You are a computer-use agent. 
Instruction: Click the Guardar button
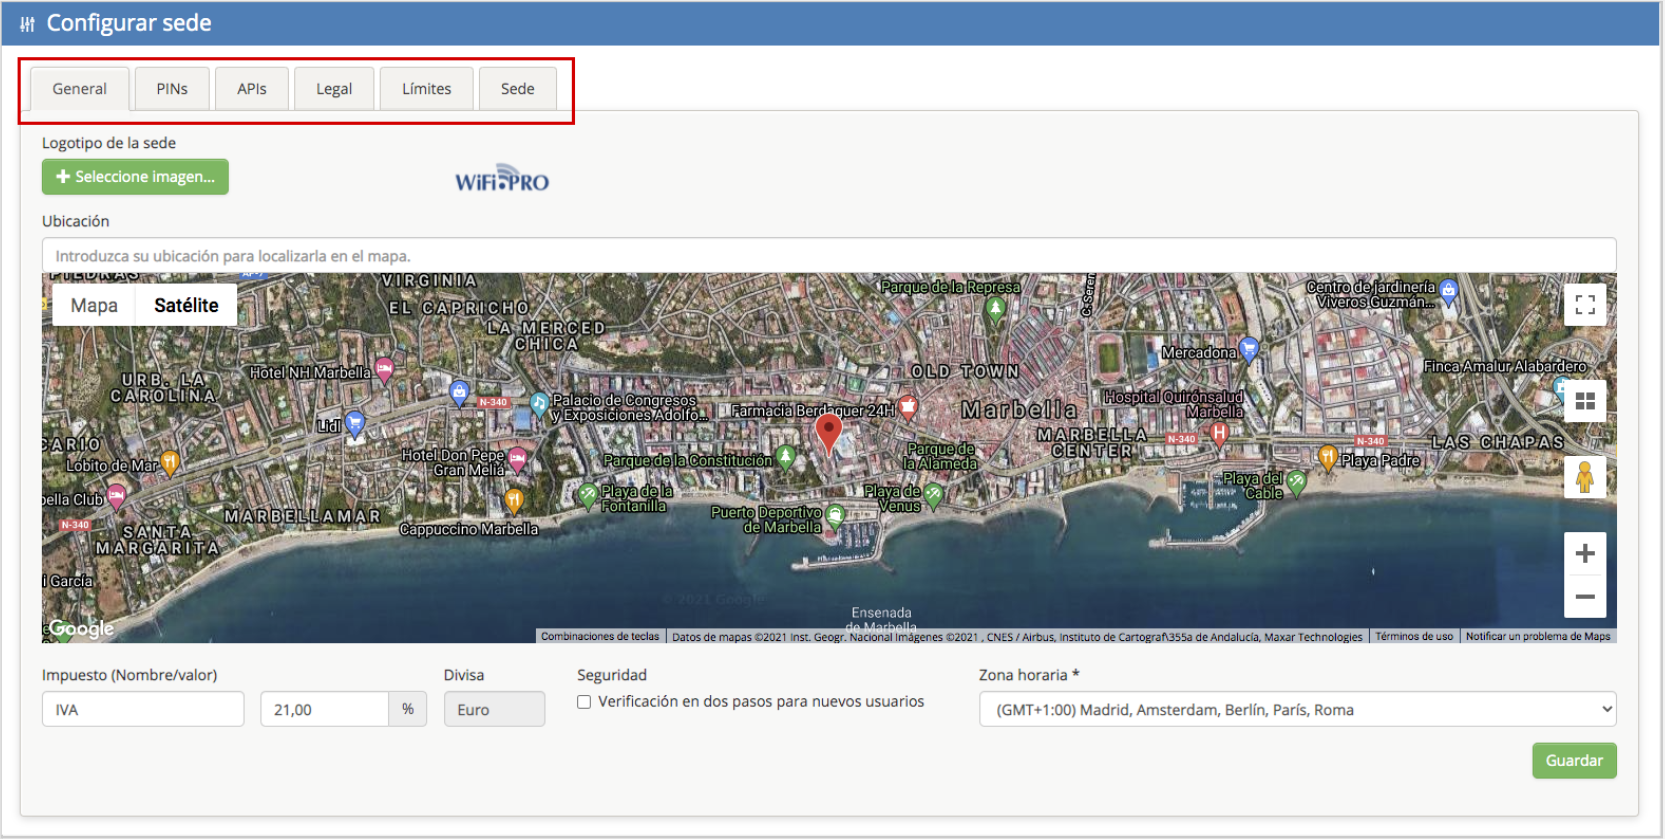point(1574,761)
